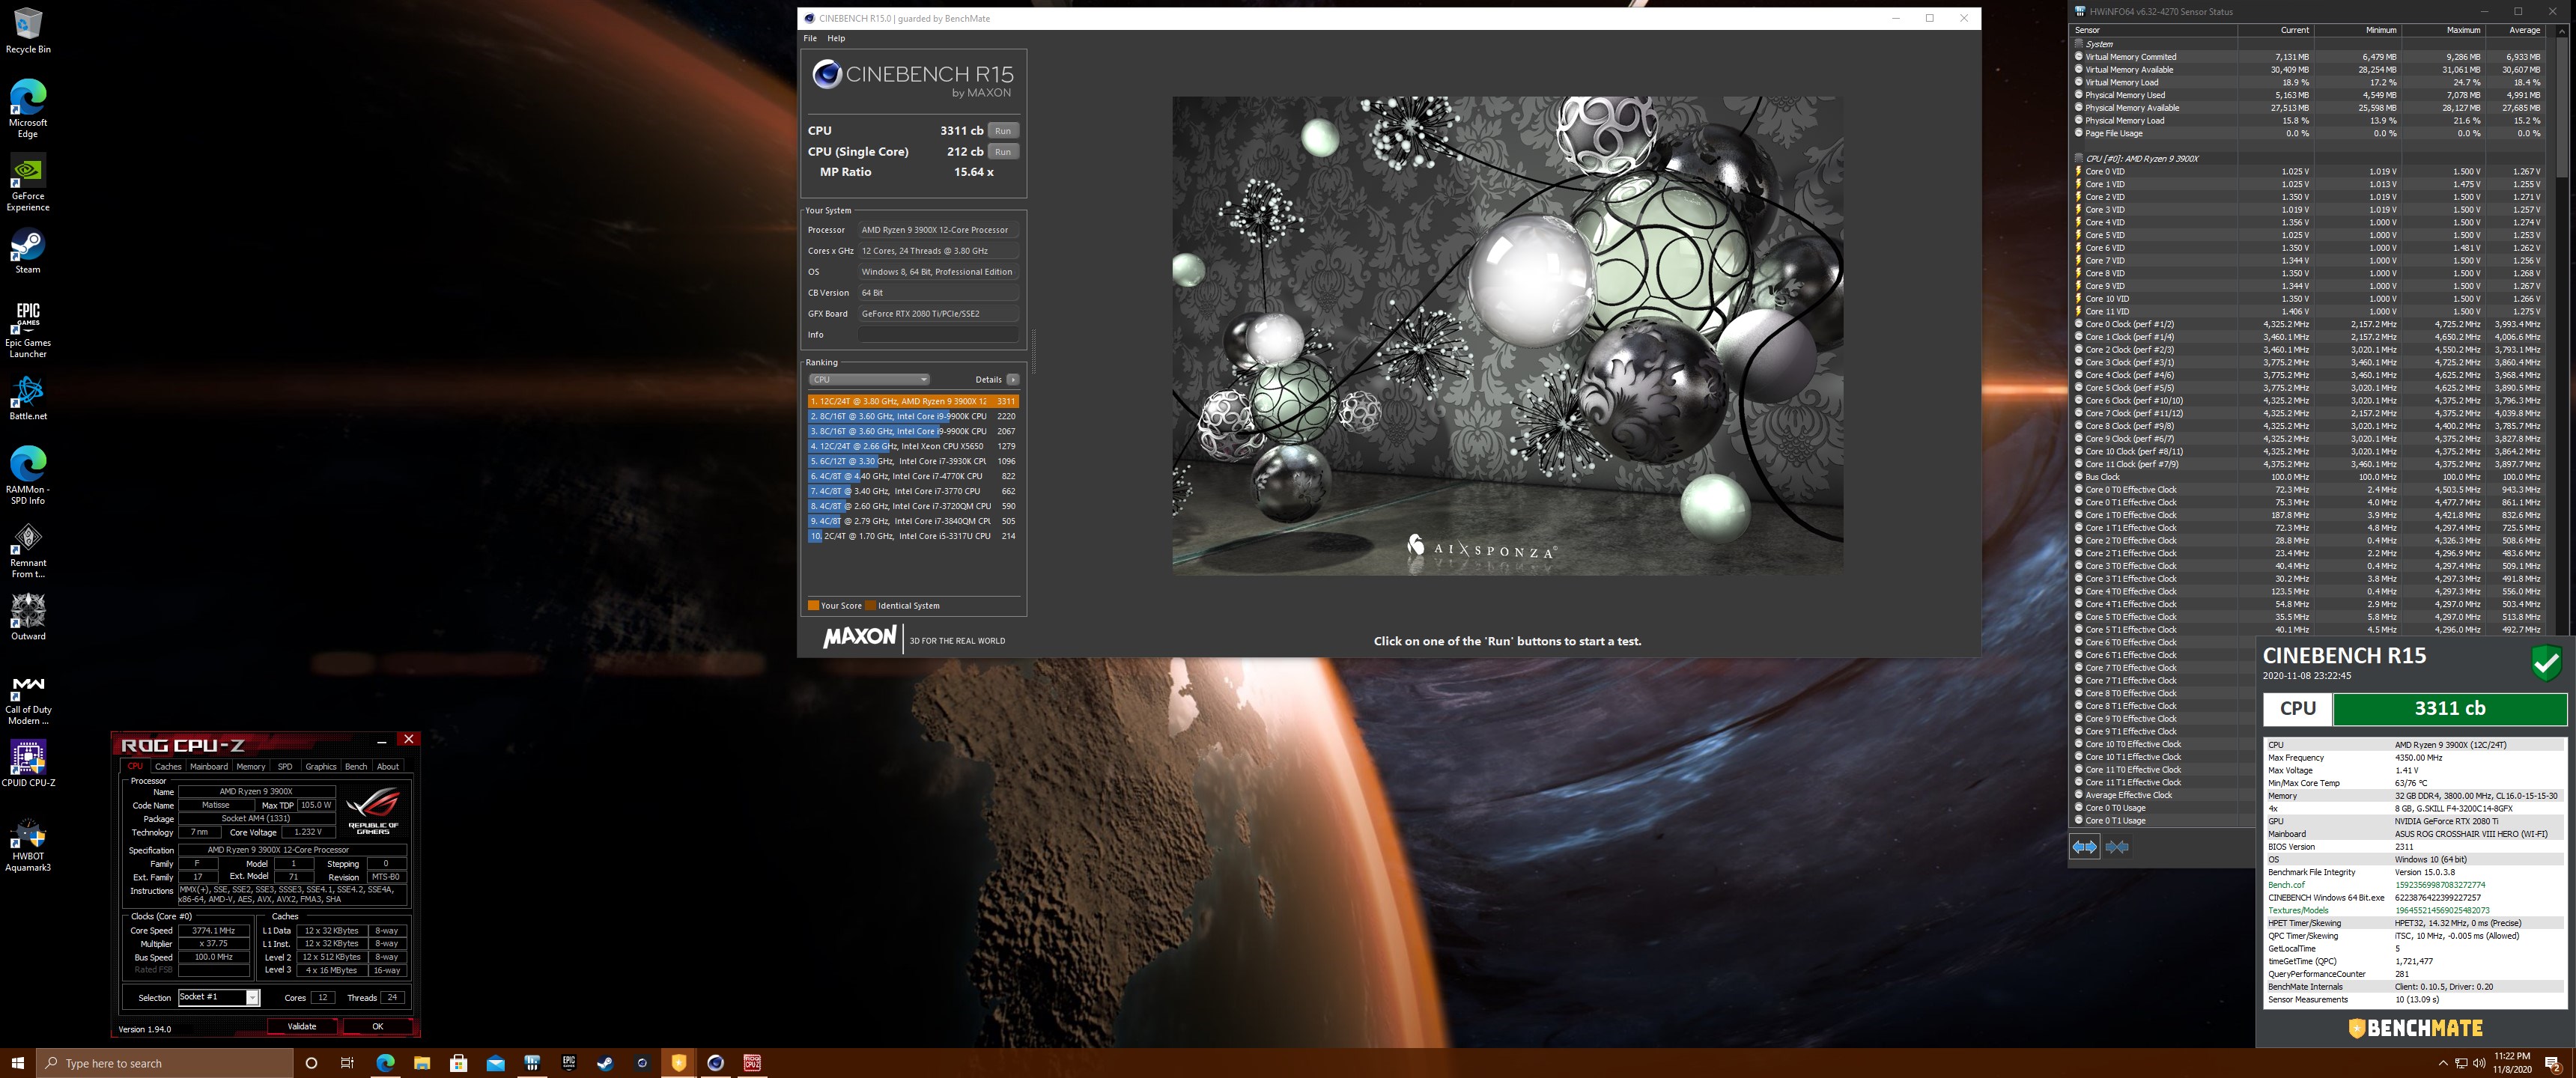
Task: Select the HWBOT Aquamark3 desktop icon
Action: tap(28, 845)
